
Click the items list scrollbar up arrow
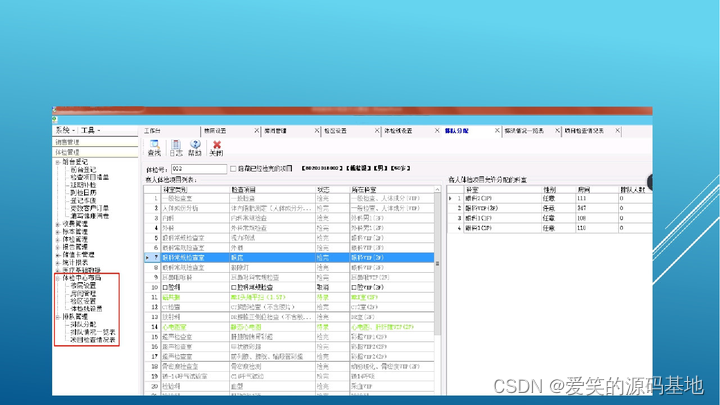click(x=438, y=189)
